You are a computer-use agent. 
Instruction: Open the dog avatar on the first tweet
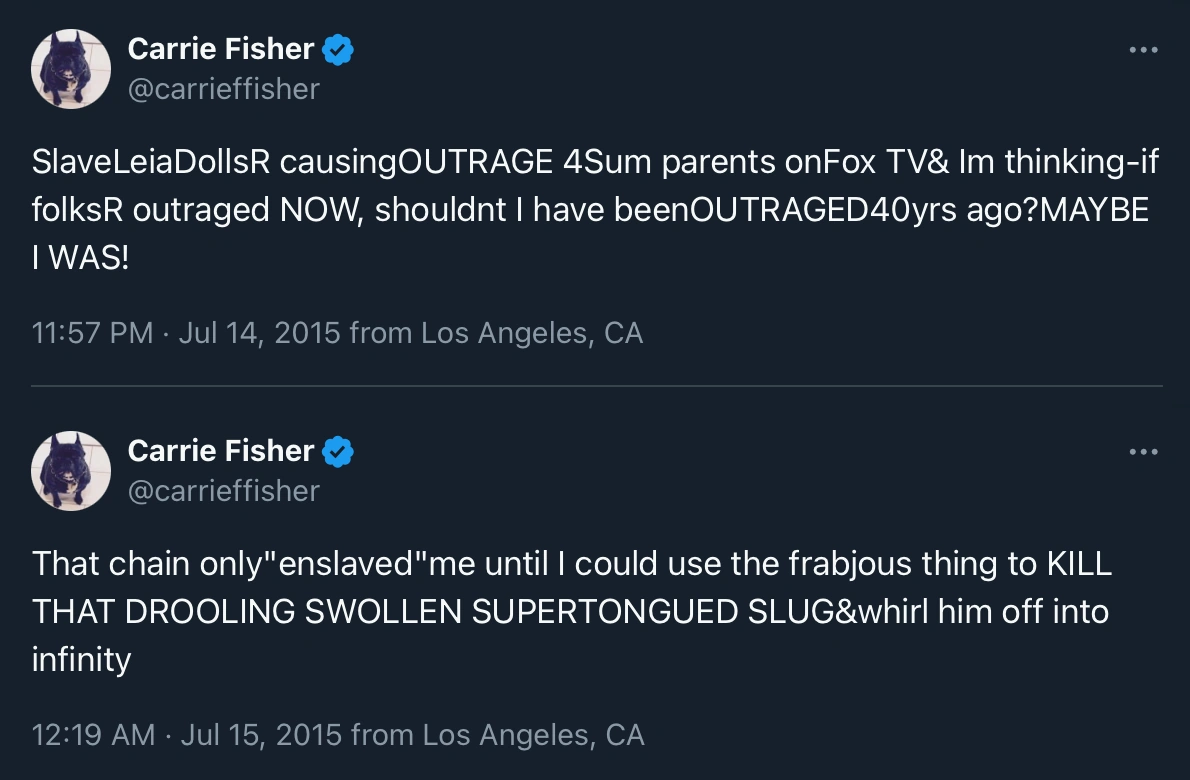click(70, 69)
